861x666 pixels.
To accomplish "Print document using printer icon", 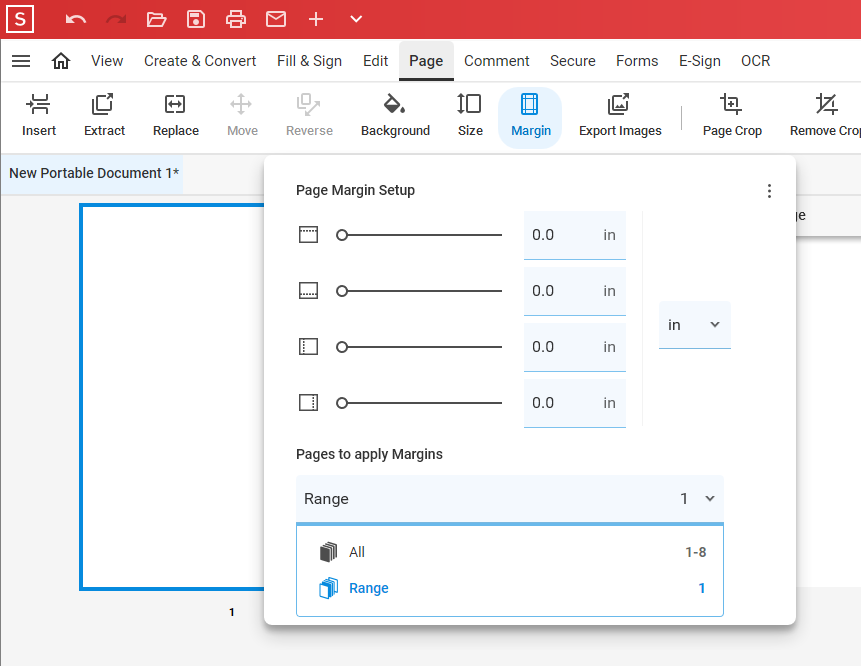I will click(236, 19).
